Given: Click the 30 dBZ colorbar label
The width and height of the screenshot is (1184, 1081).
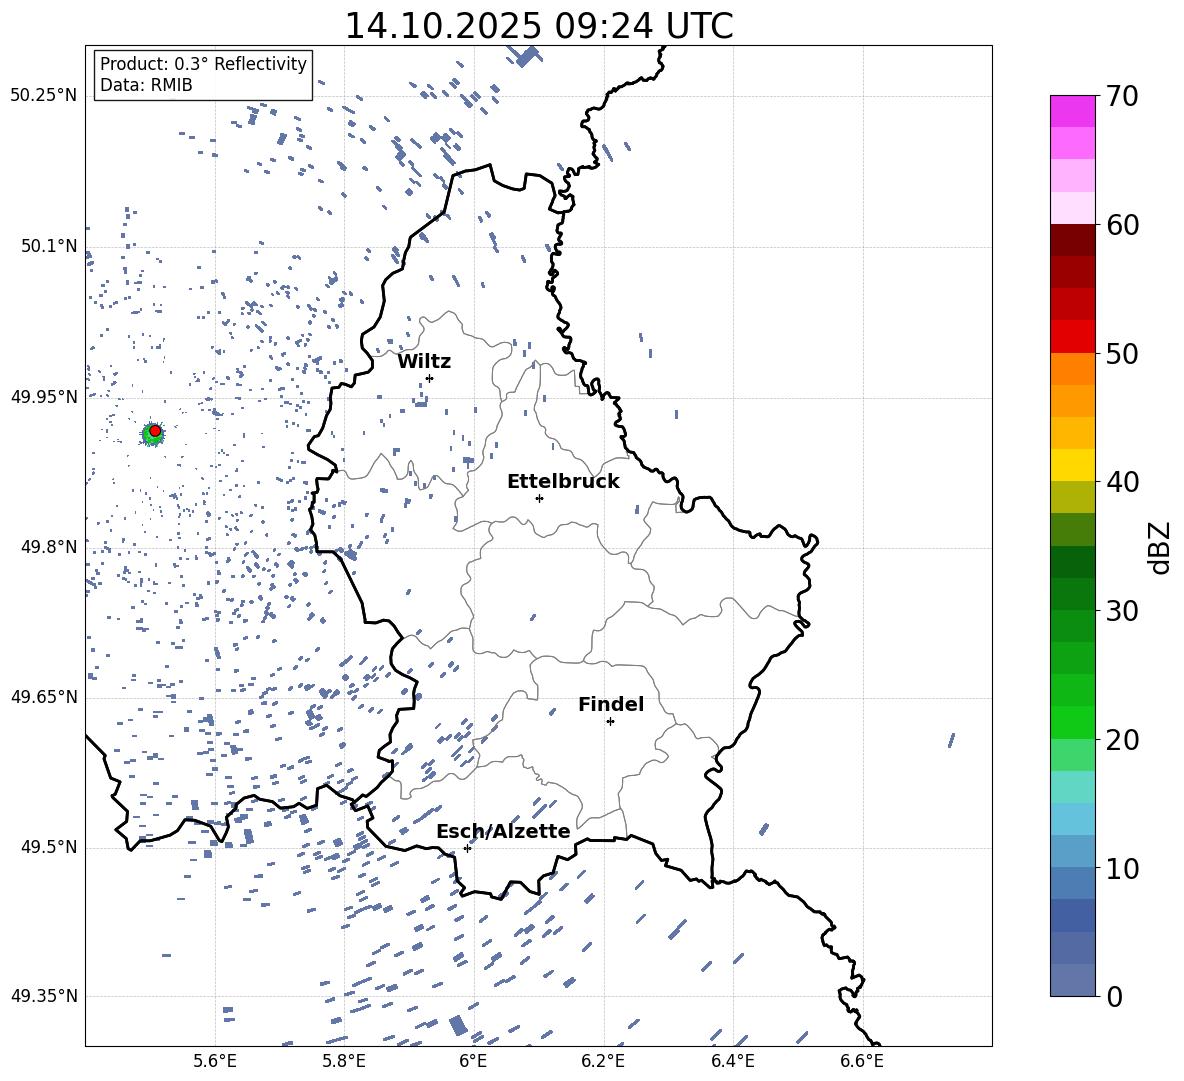Looking at the screenshot, I should [x=1122, y=611].
